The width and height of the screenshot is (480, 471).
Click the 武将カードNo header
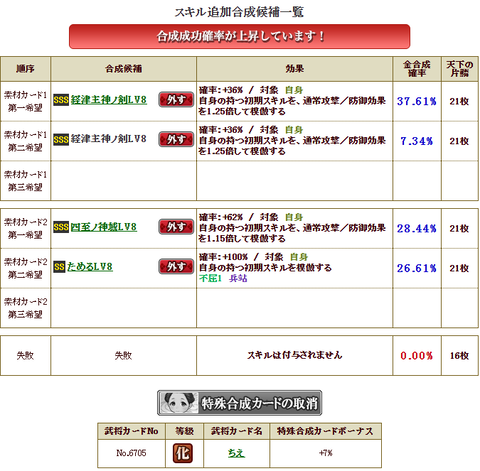click(131, 431)
